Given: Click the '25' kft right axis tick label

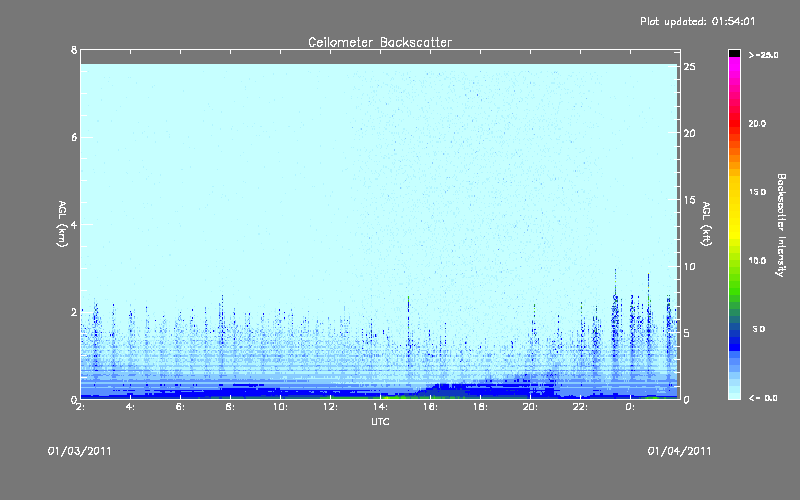Looking at the screenshot, I should (690, 67).
